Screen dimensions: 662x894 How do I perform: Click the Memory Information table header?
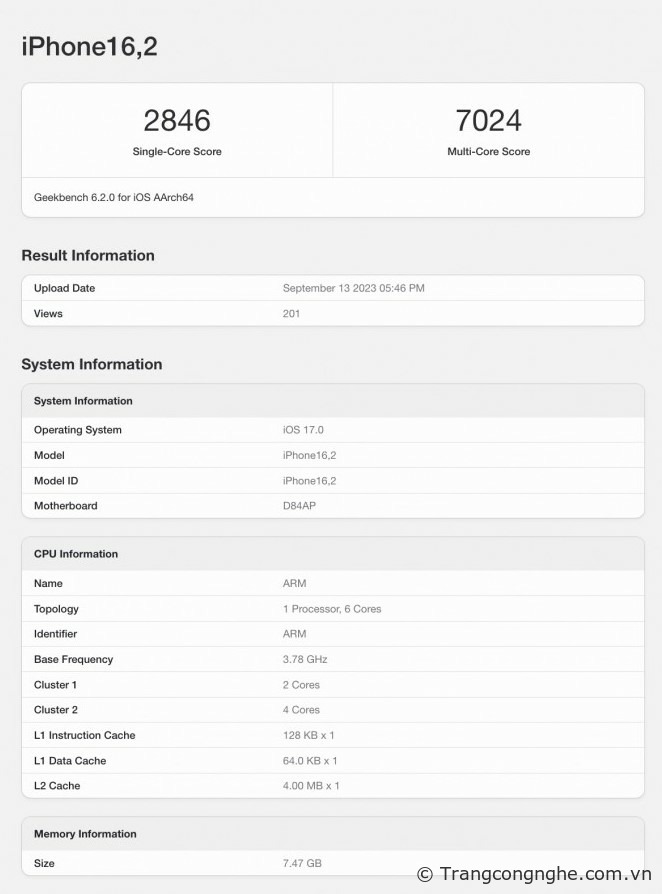pos(85,834)
